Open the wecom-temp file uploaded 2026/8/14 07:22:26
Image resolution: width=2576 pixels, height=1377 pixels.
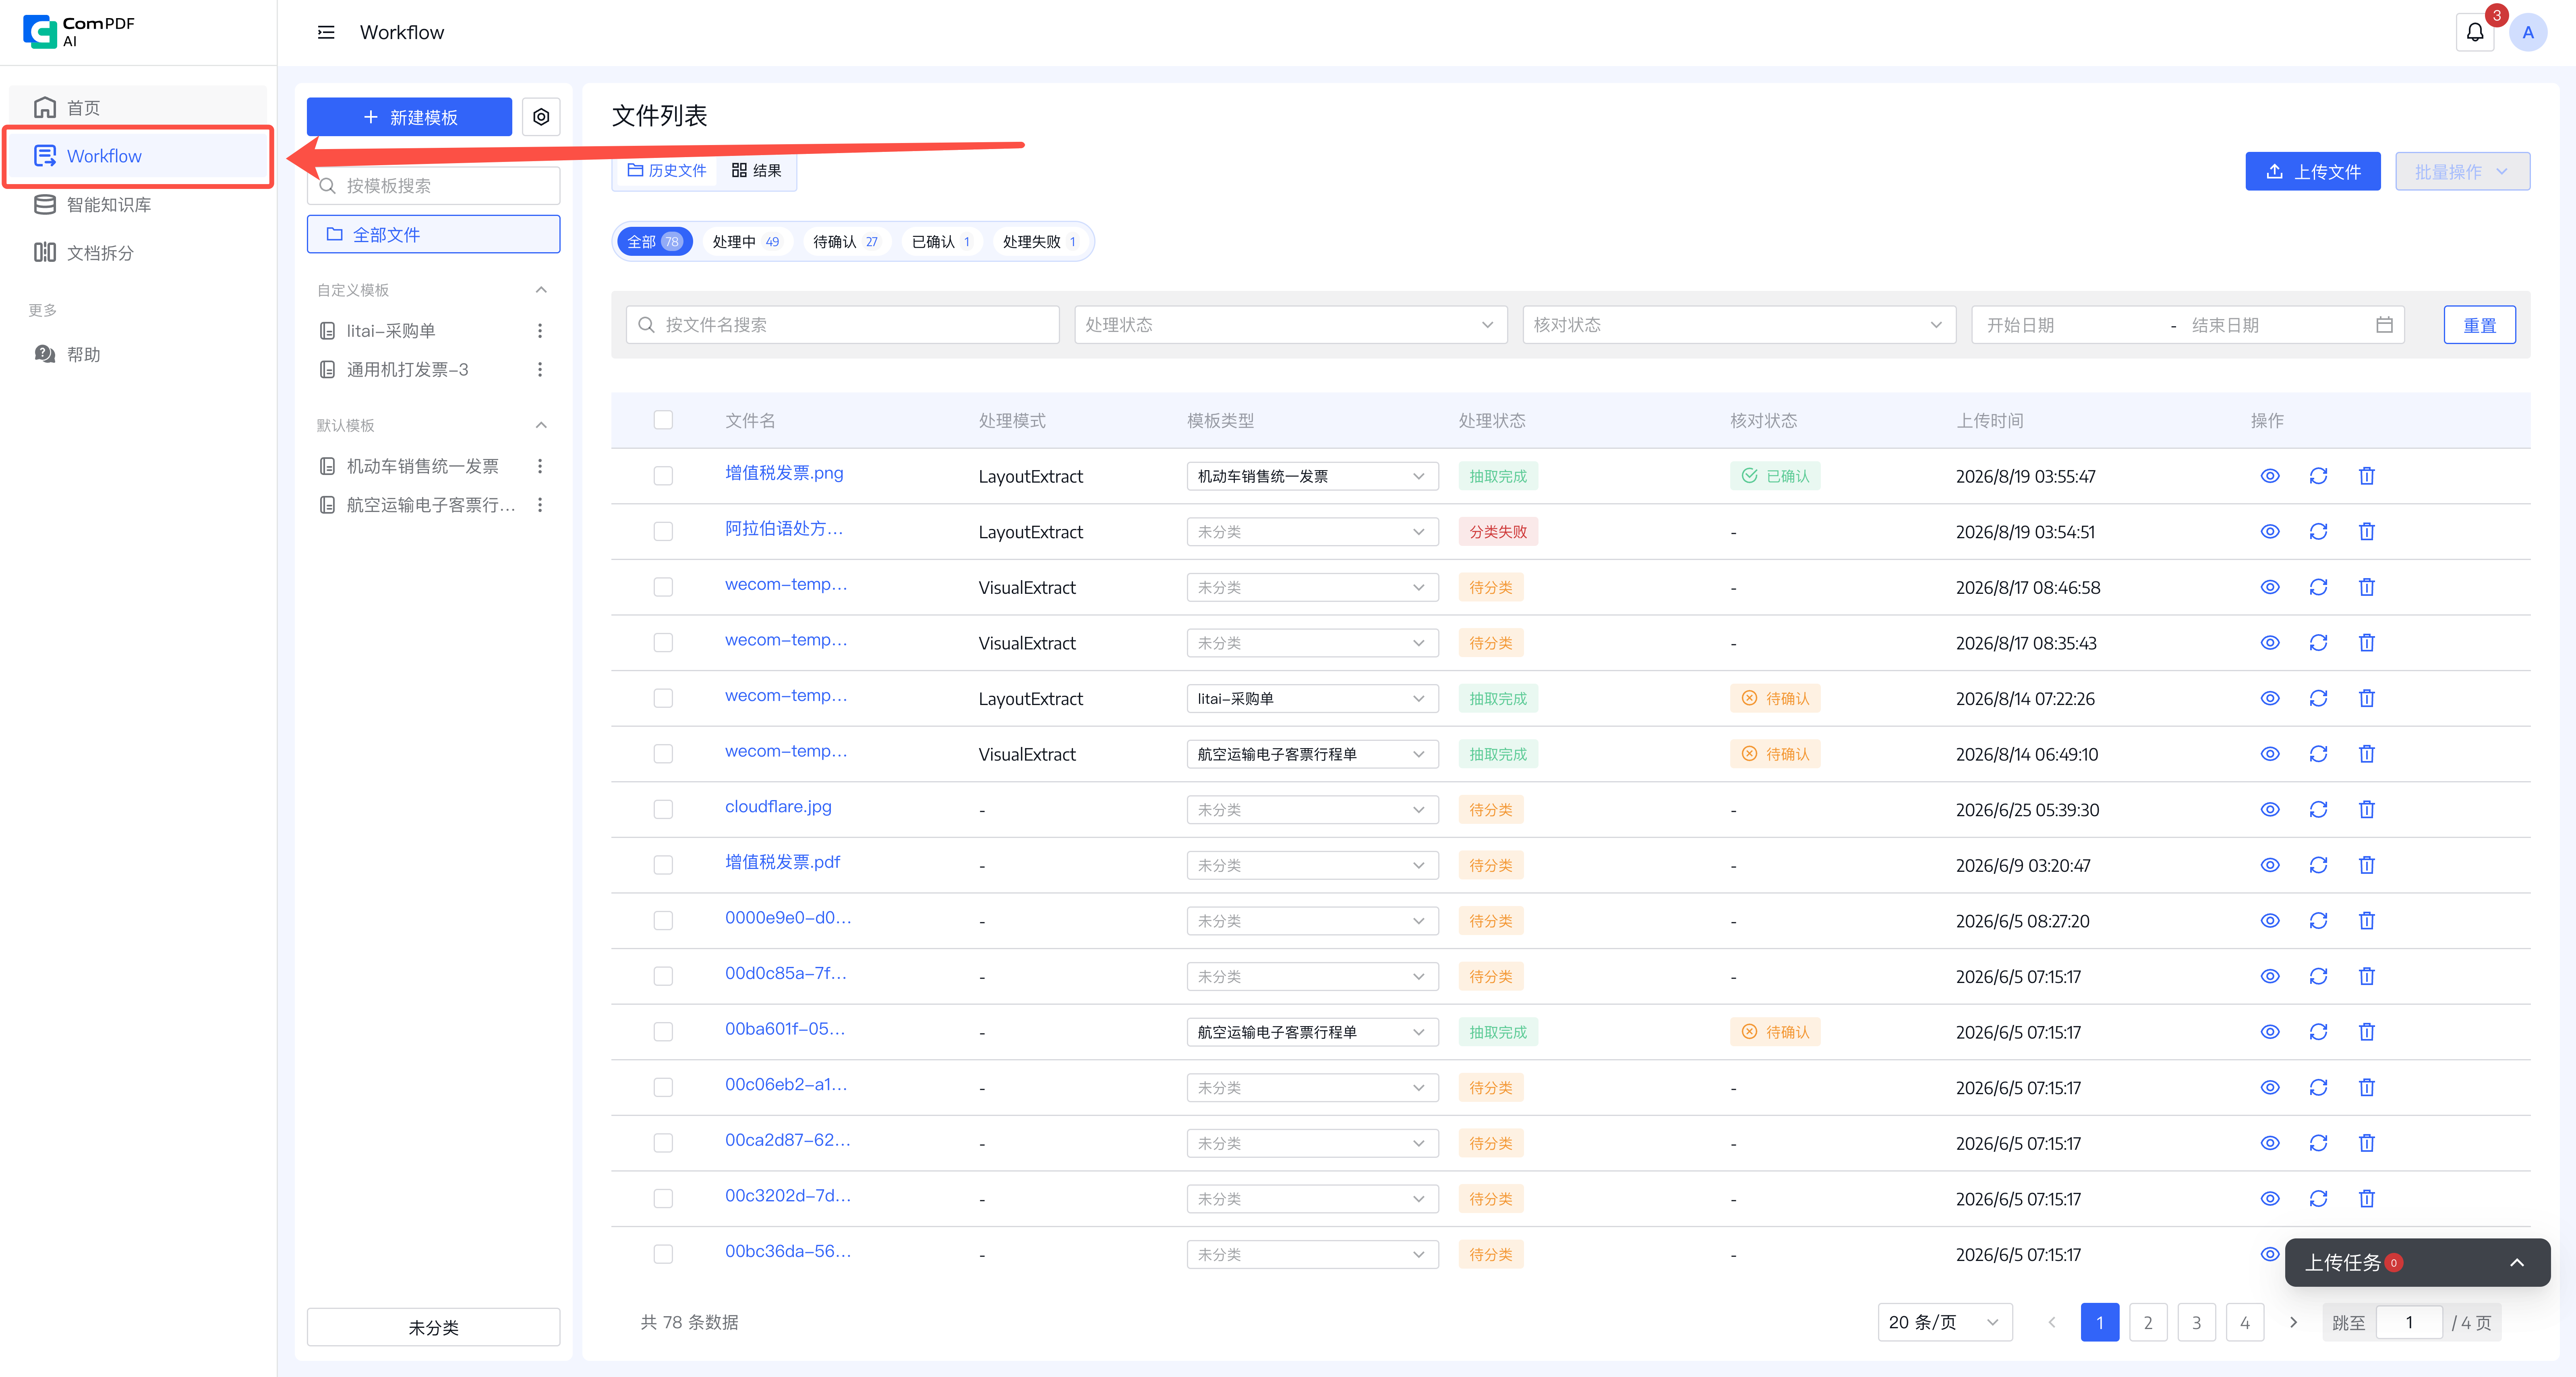[x=786, y=696]
